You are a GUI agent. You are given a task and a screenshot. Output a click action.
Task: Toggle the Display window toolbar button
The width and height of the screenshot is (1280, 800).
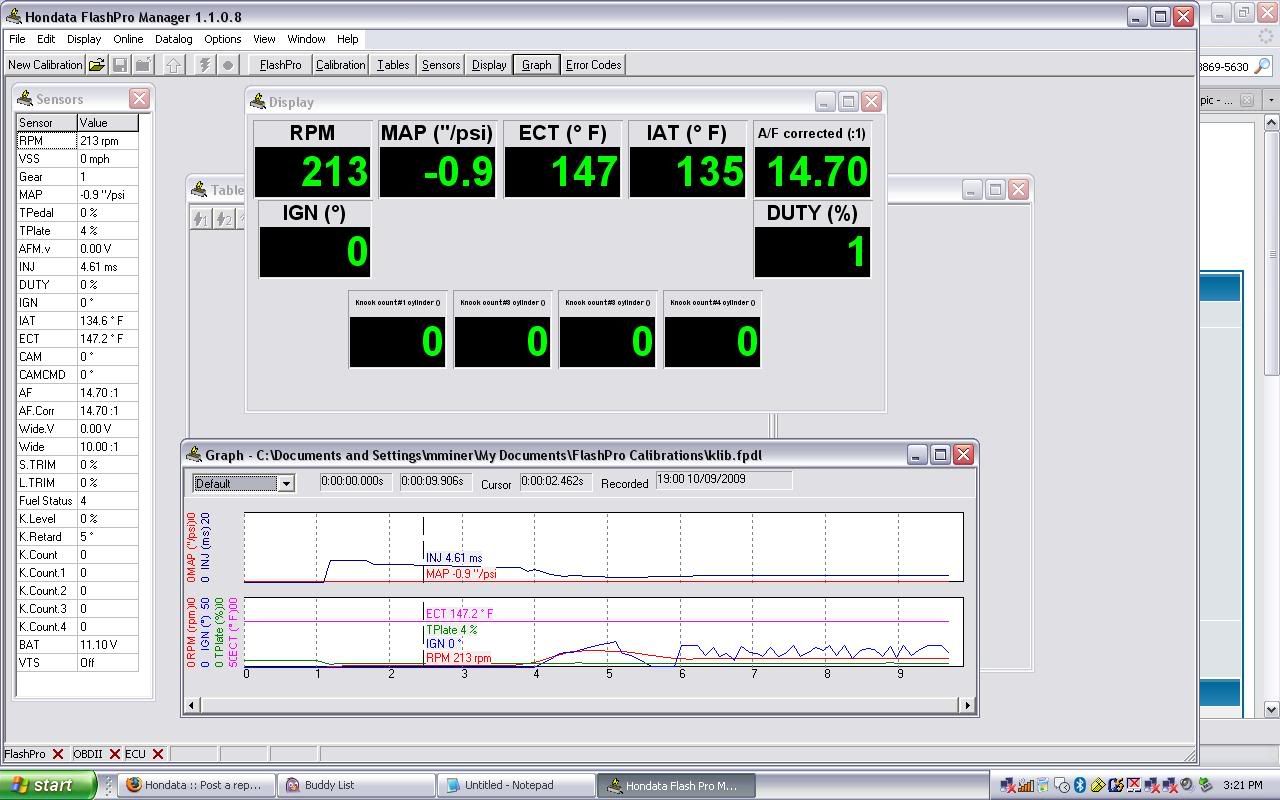click(489, 65)
